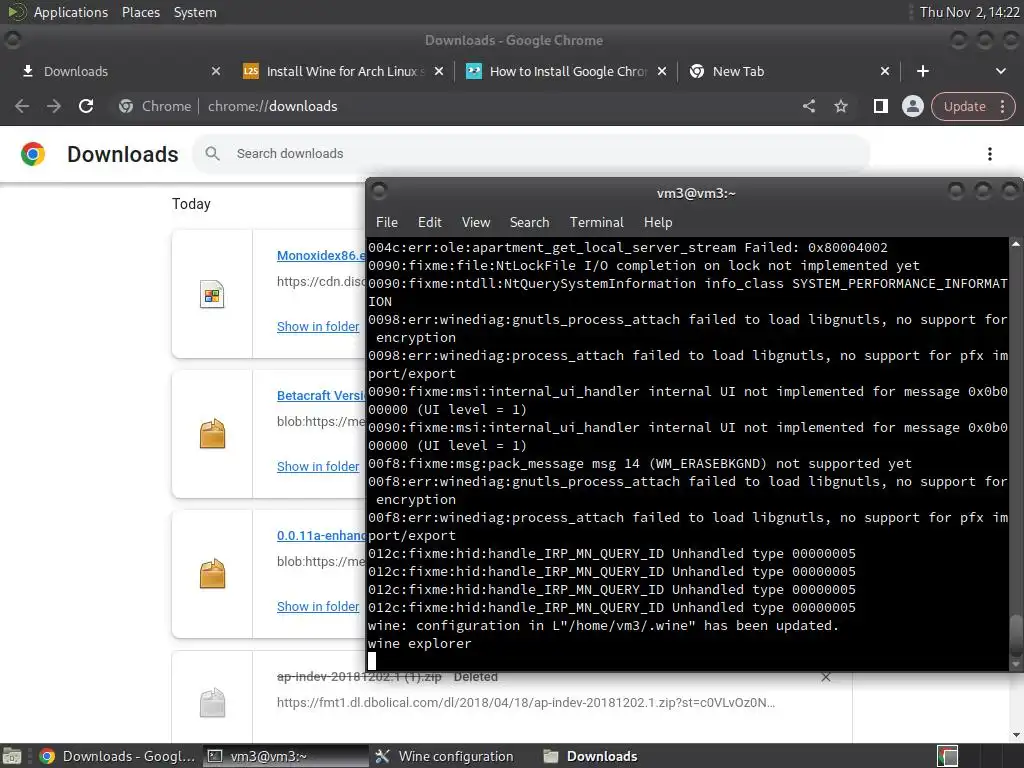Open the 0.0.11a-enhanced download link

tap(321, 536)
